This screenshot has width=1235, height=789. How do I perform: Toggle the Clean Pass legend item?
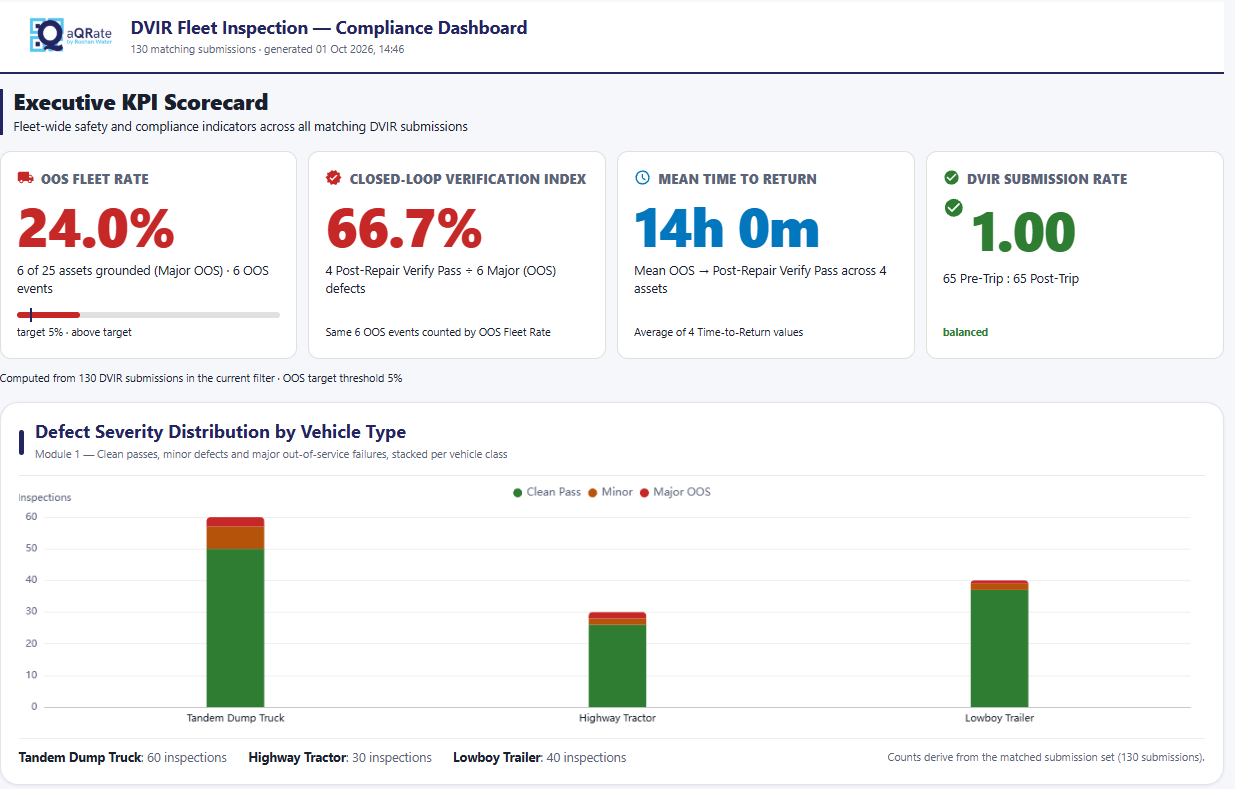click(x=547, y=492)
